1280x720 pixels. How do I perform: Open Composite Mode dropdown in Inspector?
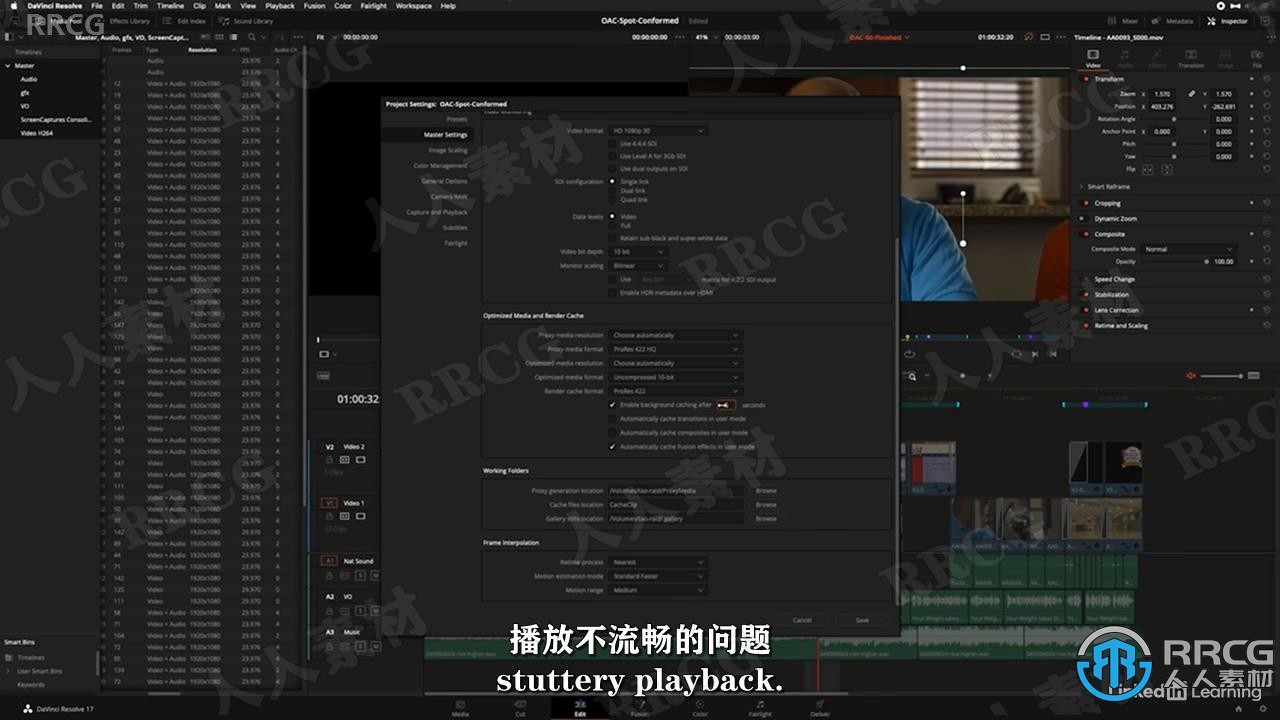tap(1190, 249)
